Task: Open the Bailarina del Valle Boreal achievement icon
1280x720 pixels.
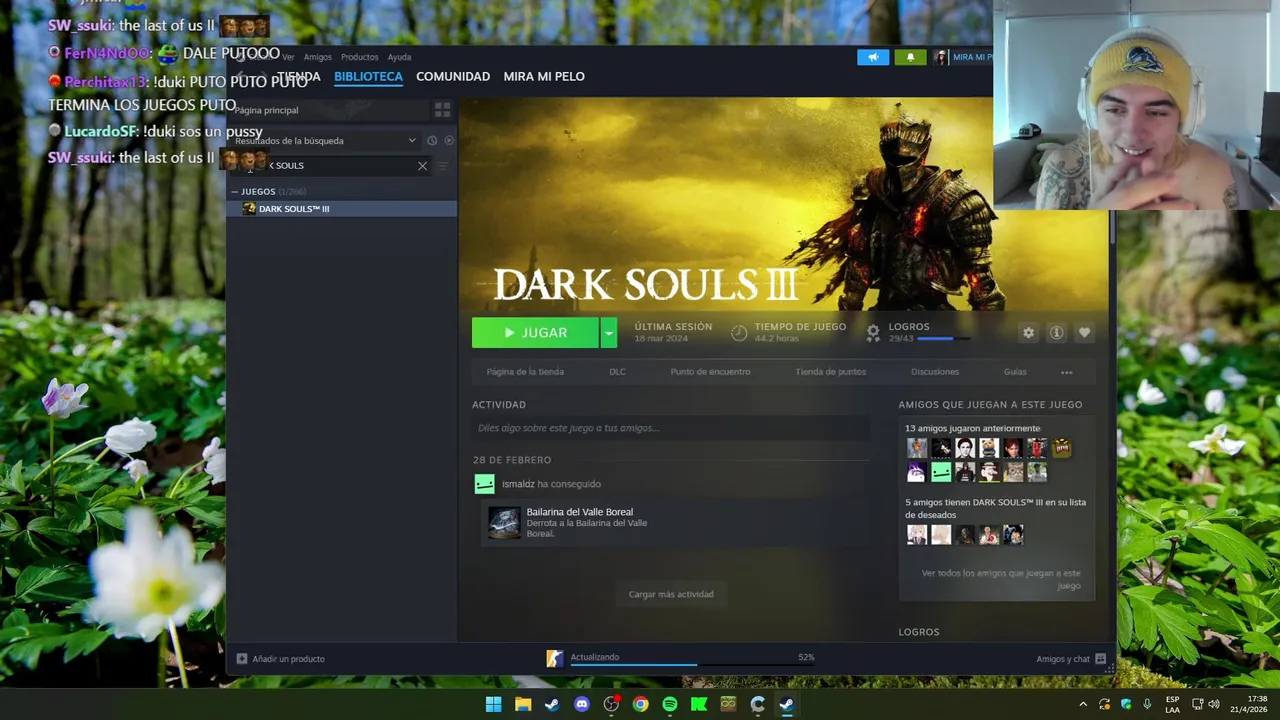Action: [x=504, y=522]
